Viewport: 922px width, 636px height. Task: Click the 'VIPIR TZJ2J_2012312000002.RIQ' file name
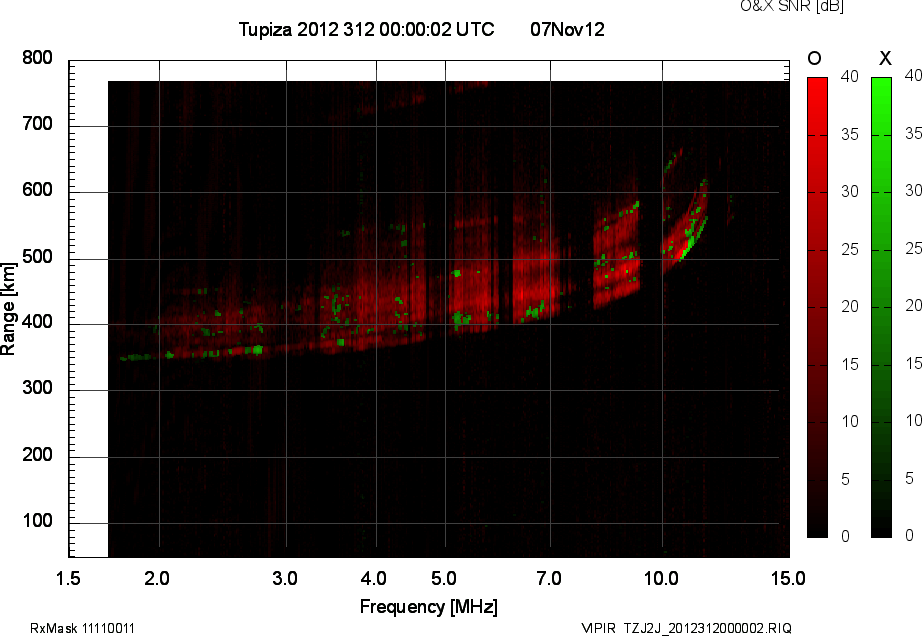click(686, 628)
